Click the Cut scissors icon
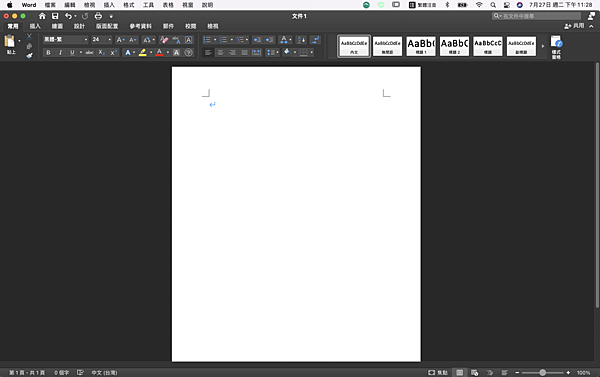The width and height of the screenshot is (600, 377). [29, 36]
